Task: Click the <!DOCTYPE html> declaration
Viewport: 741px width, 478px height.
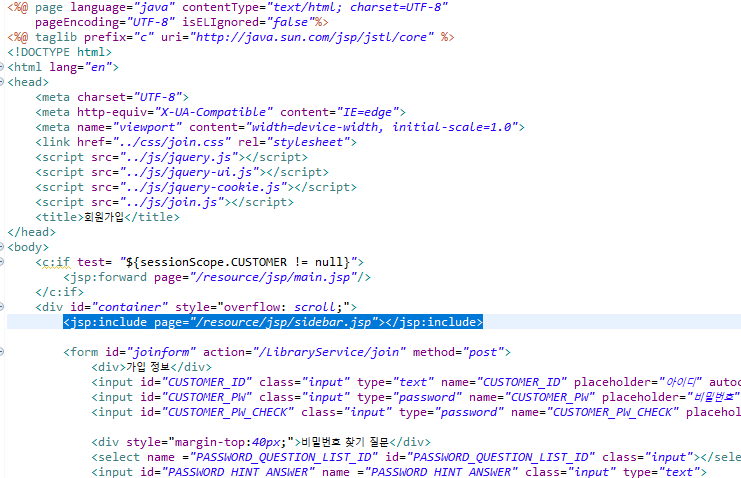Action: tap(60, 52)
